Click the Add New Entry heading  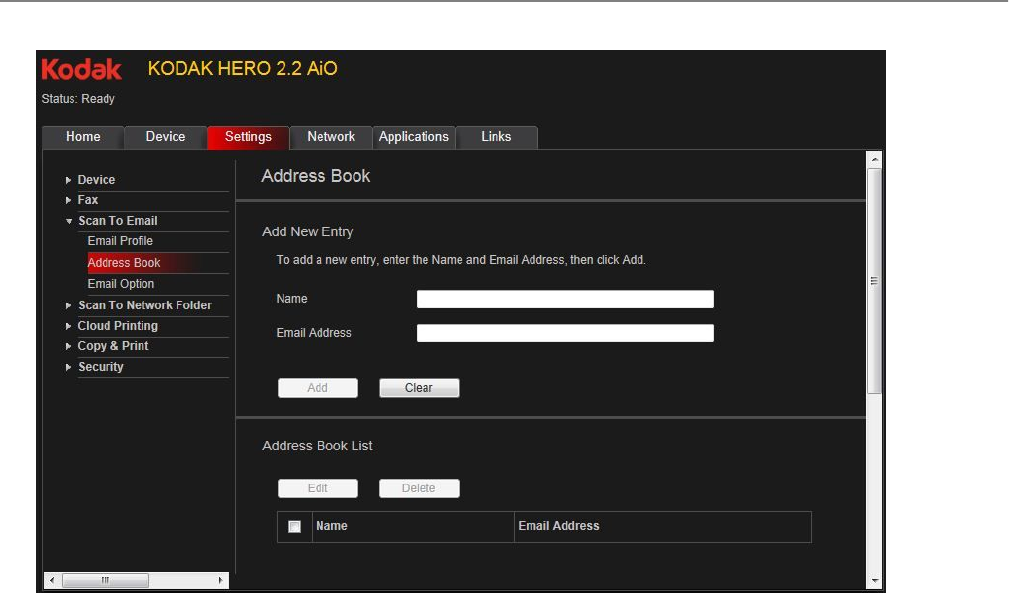tap(308, 232)
